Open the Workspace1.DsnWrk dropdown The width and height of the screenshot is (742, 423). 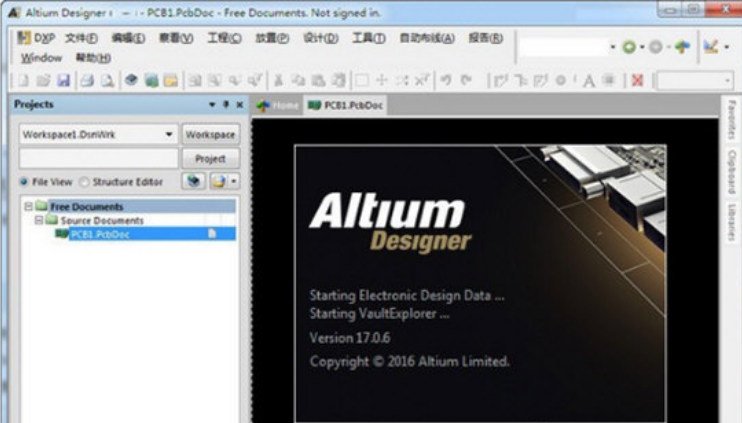point(169,134)
